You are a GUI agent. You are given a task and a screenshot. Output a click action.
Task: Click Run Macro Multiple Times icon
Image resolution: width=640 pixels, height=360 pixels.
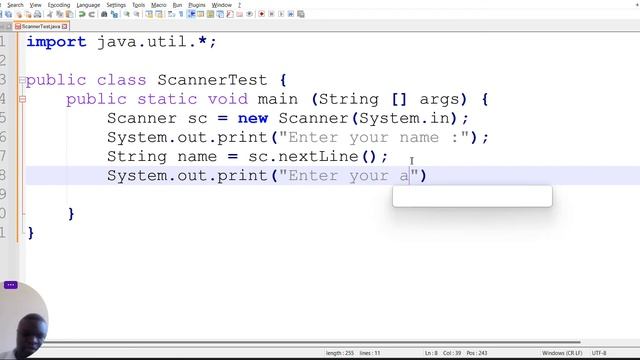tap(291, 14)
